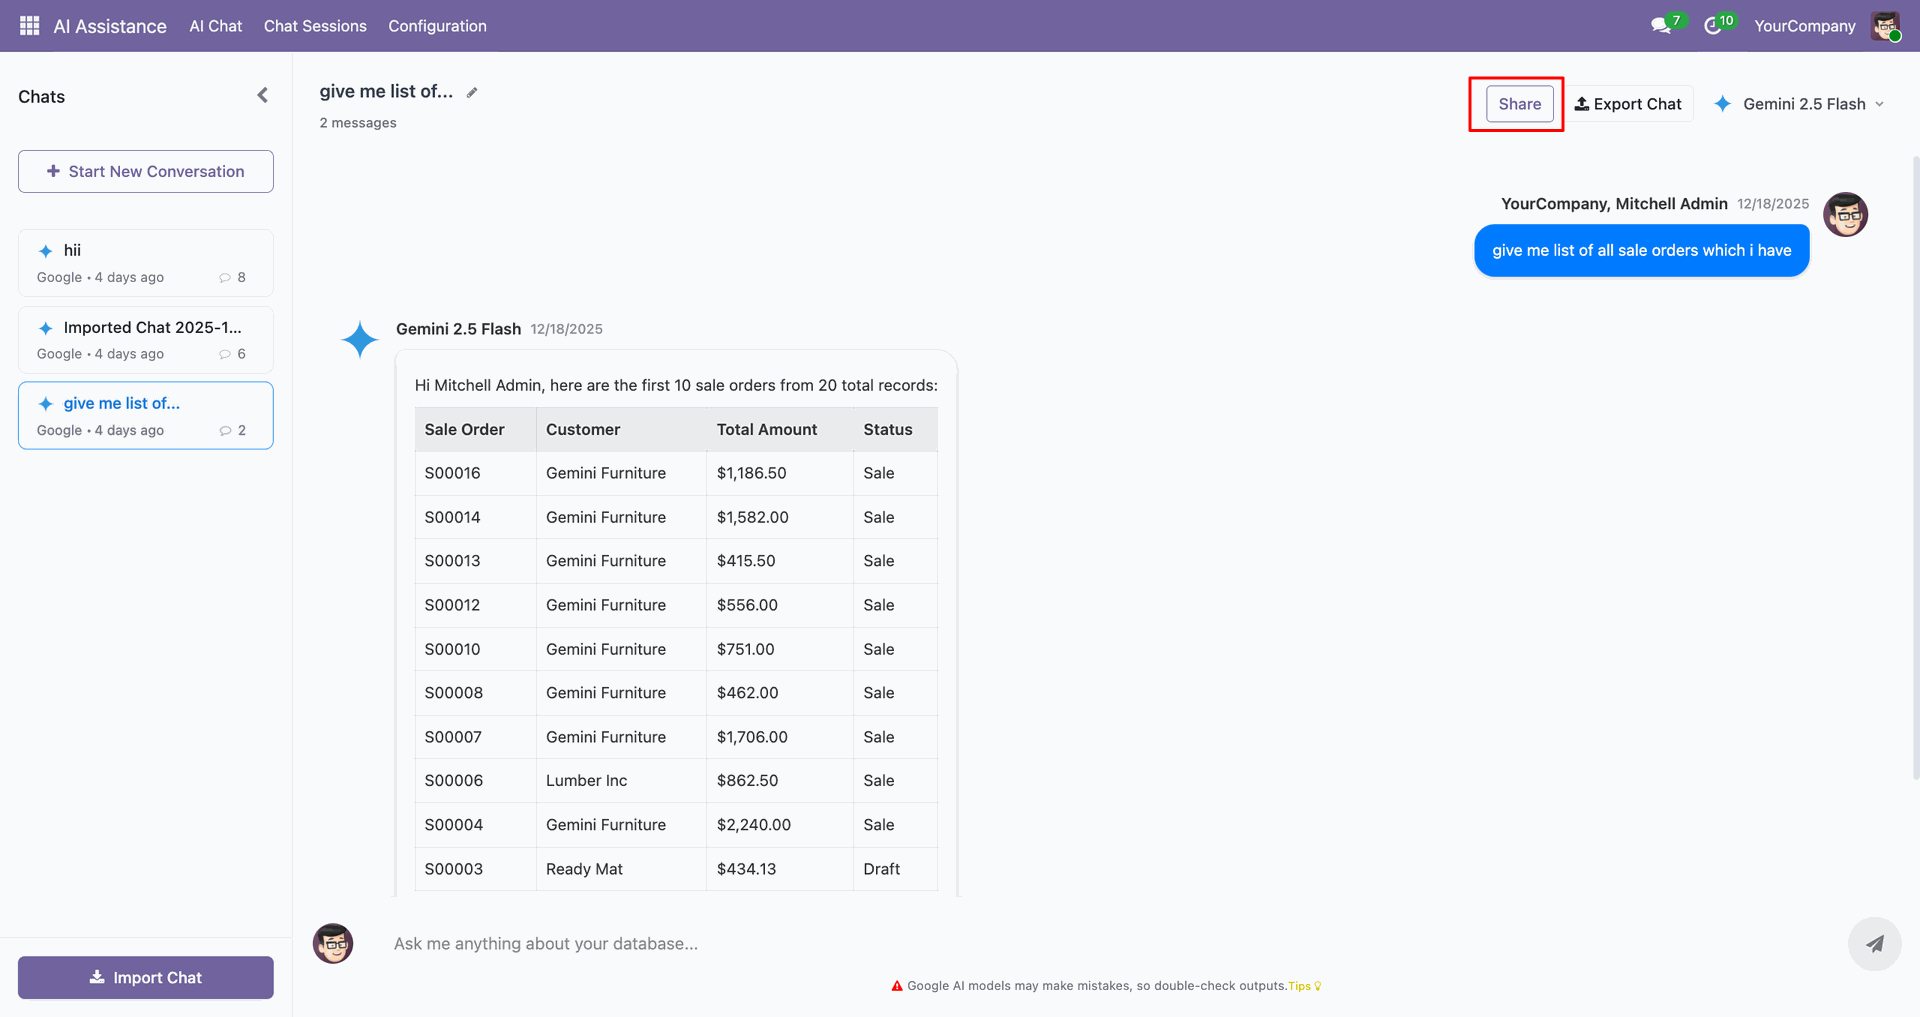Collapse the Chats sidebar panel
Image resolution: width=1920 pixels, height=1017 pixels.
[262, 96]
